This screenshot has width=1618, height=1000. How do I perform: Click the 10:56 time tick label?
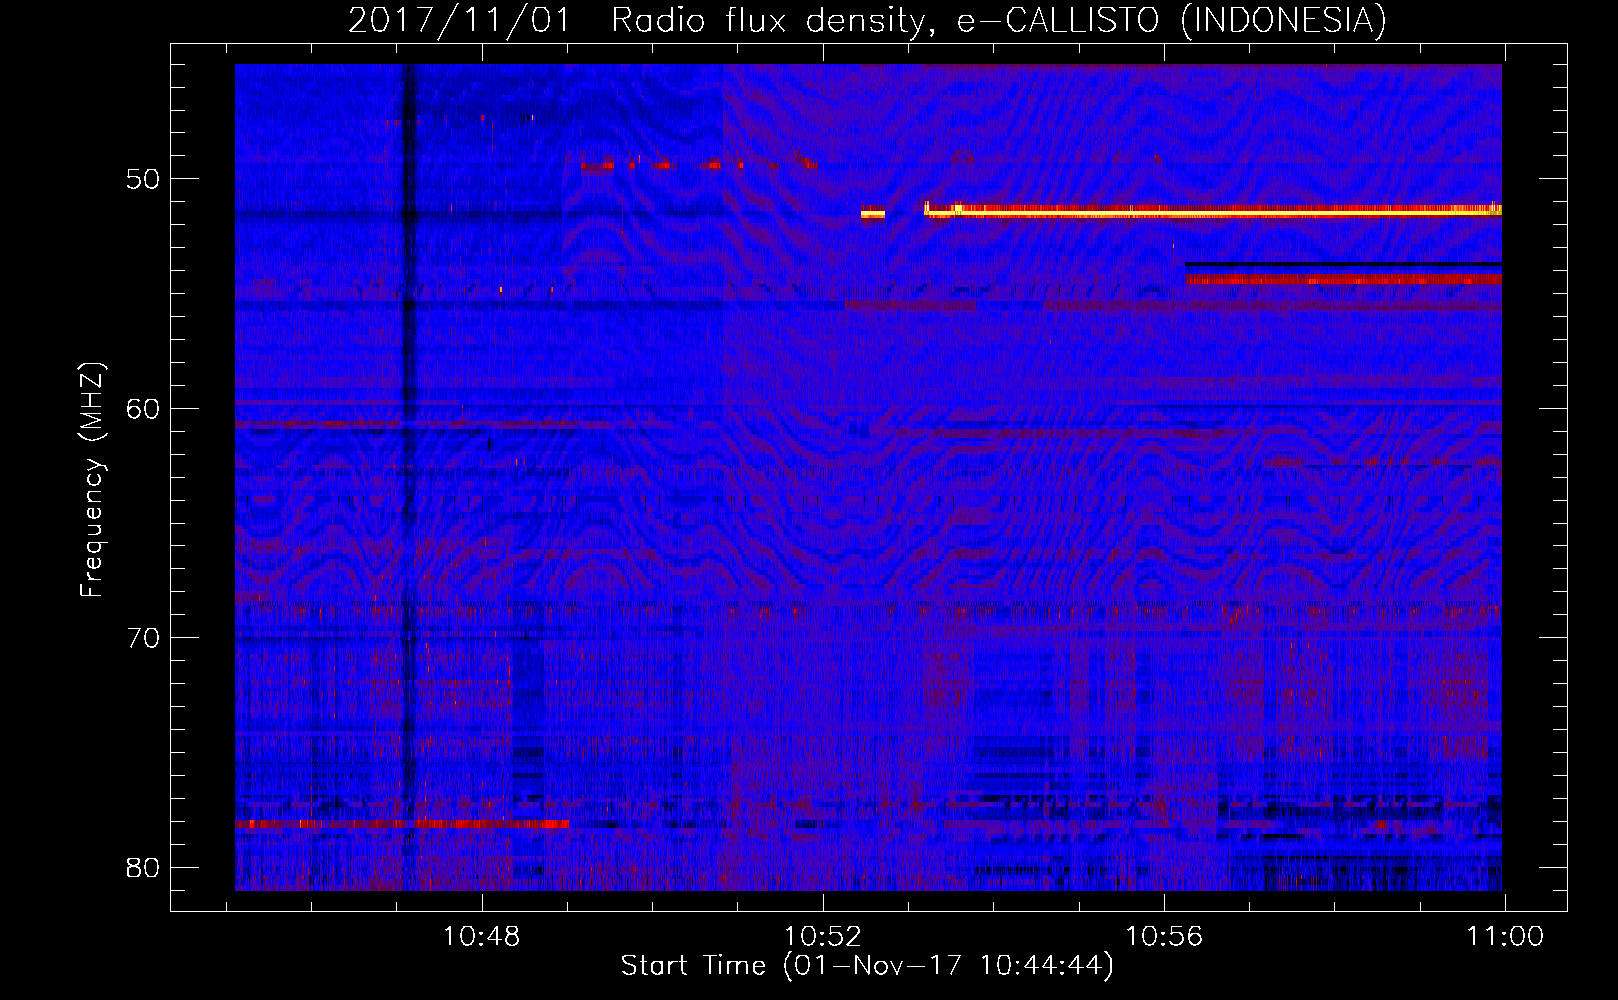1164,937
